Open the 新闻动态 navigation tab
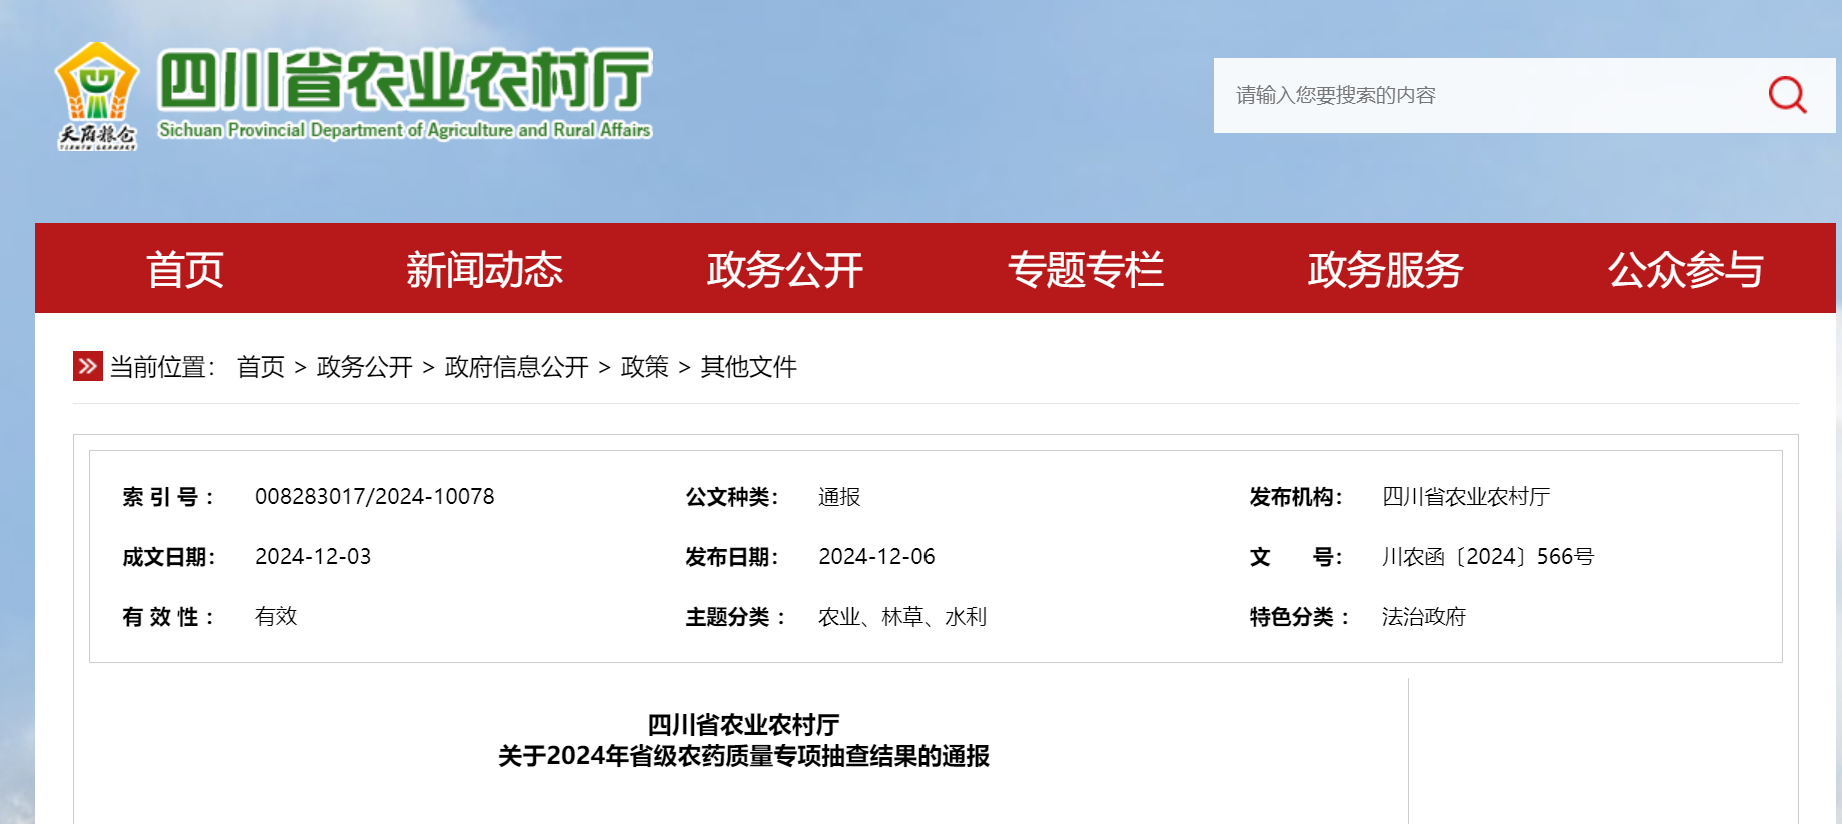 pyautogui.click(x=485, y=269)
